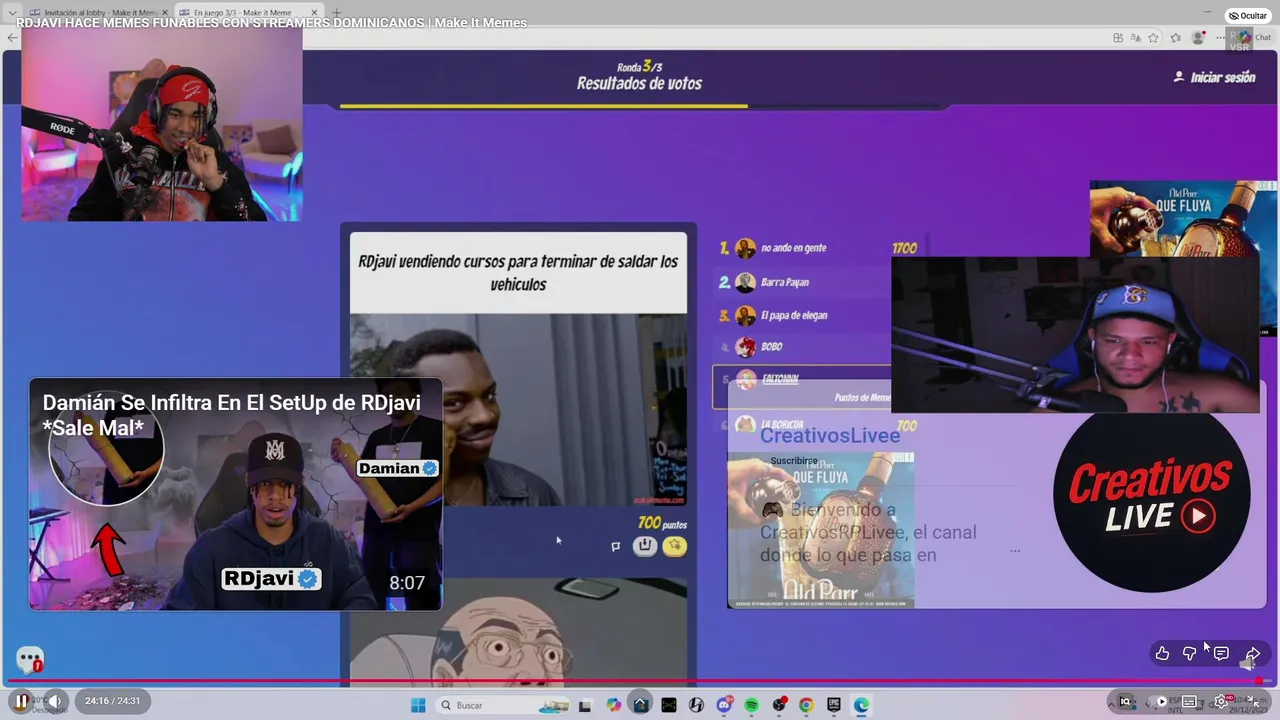Open Discord from the taskbar

[x=724, y=705]
